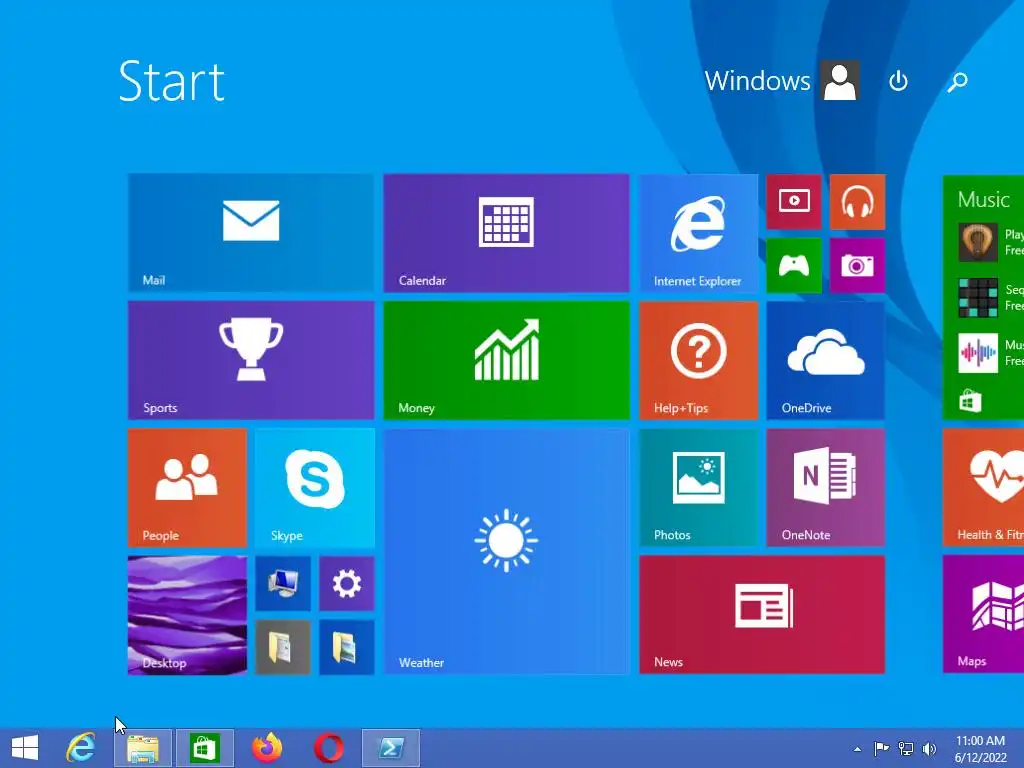Open the News tile

point(762,615)
